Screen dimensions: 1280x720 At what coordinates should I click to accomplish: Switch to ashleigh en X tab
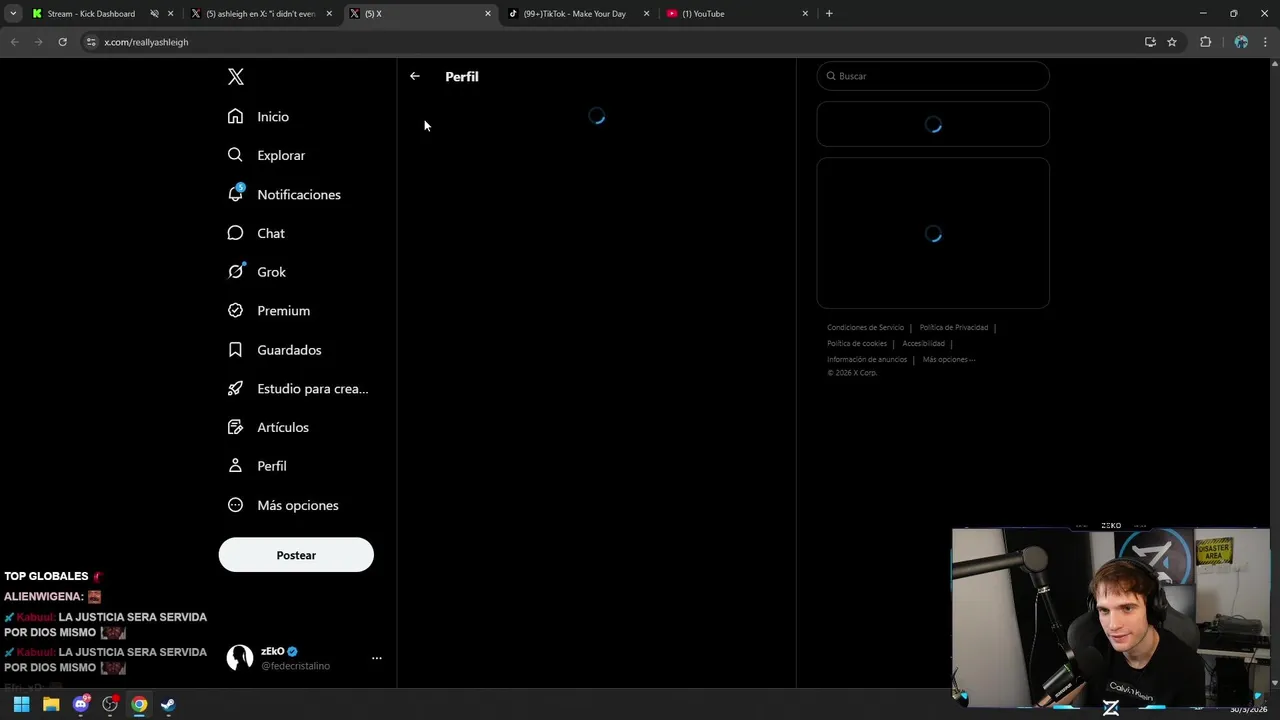pyautogui.click(x=260, y=14)
